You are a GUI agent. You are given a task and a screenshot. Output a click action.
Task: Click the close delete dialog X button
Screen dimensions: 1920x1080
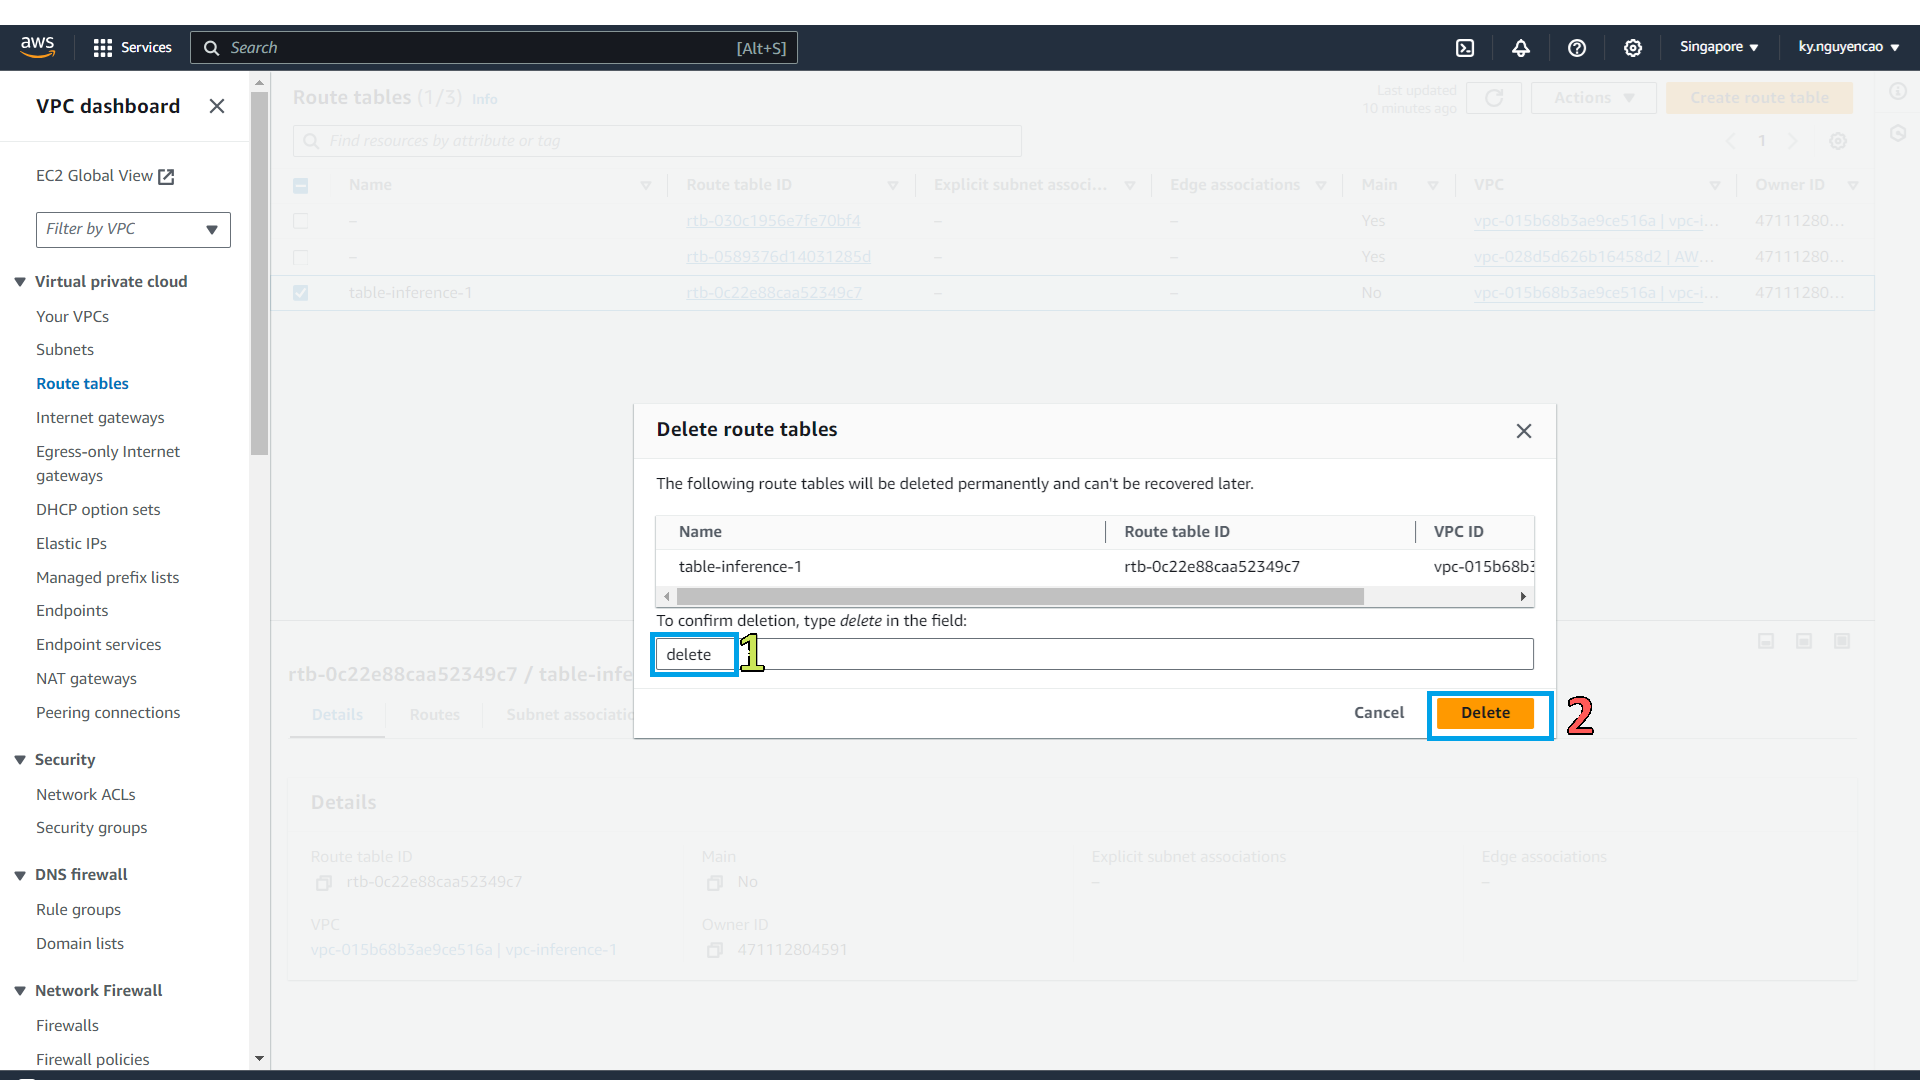coord(1524,431)
